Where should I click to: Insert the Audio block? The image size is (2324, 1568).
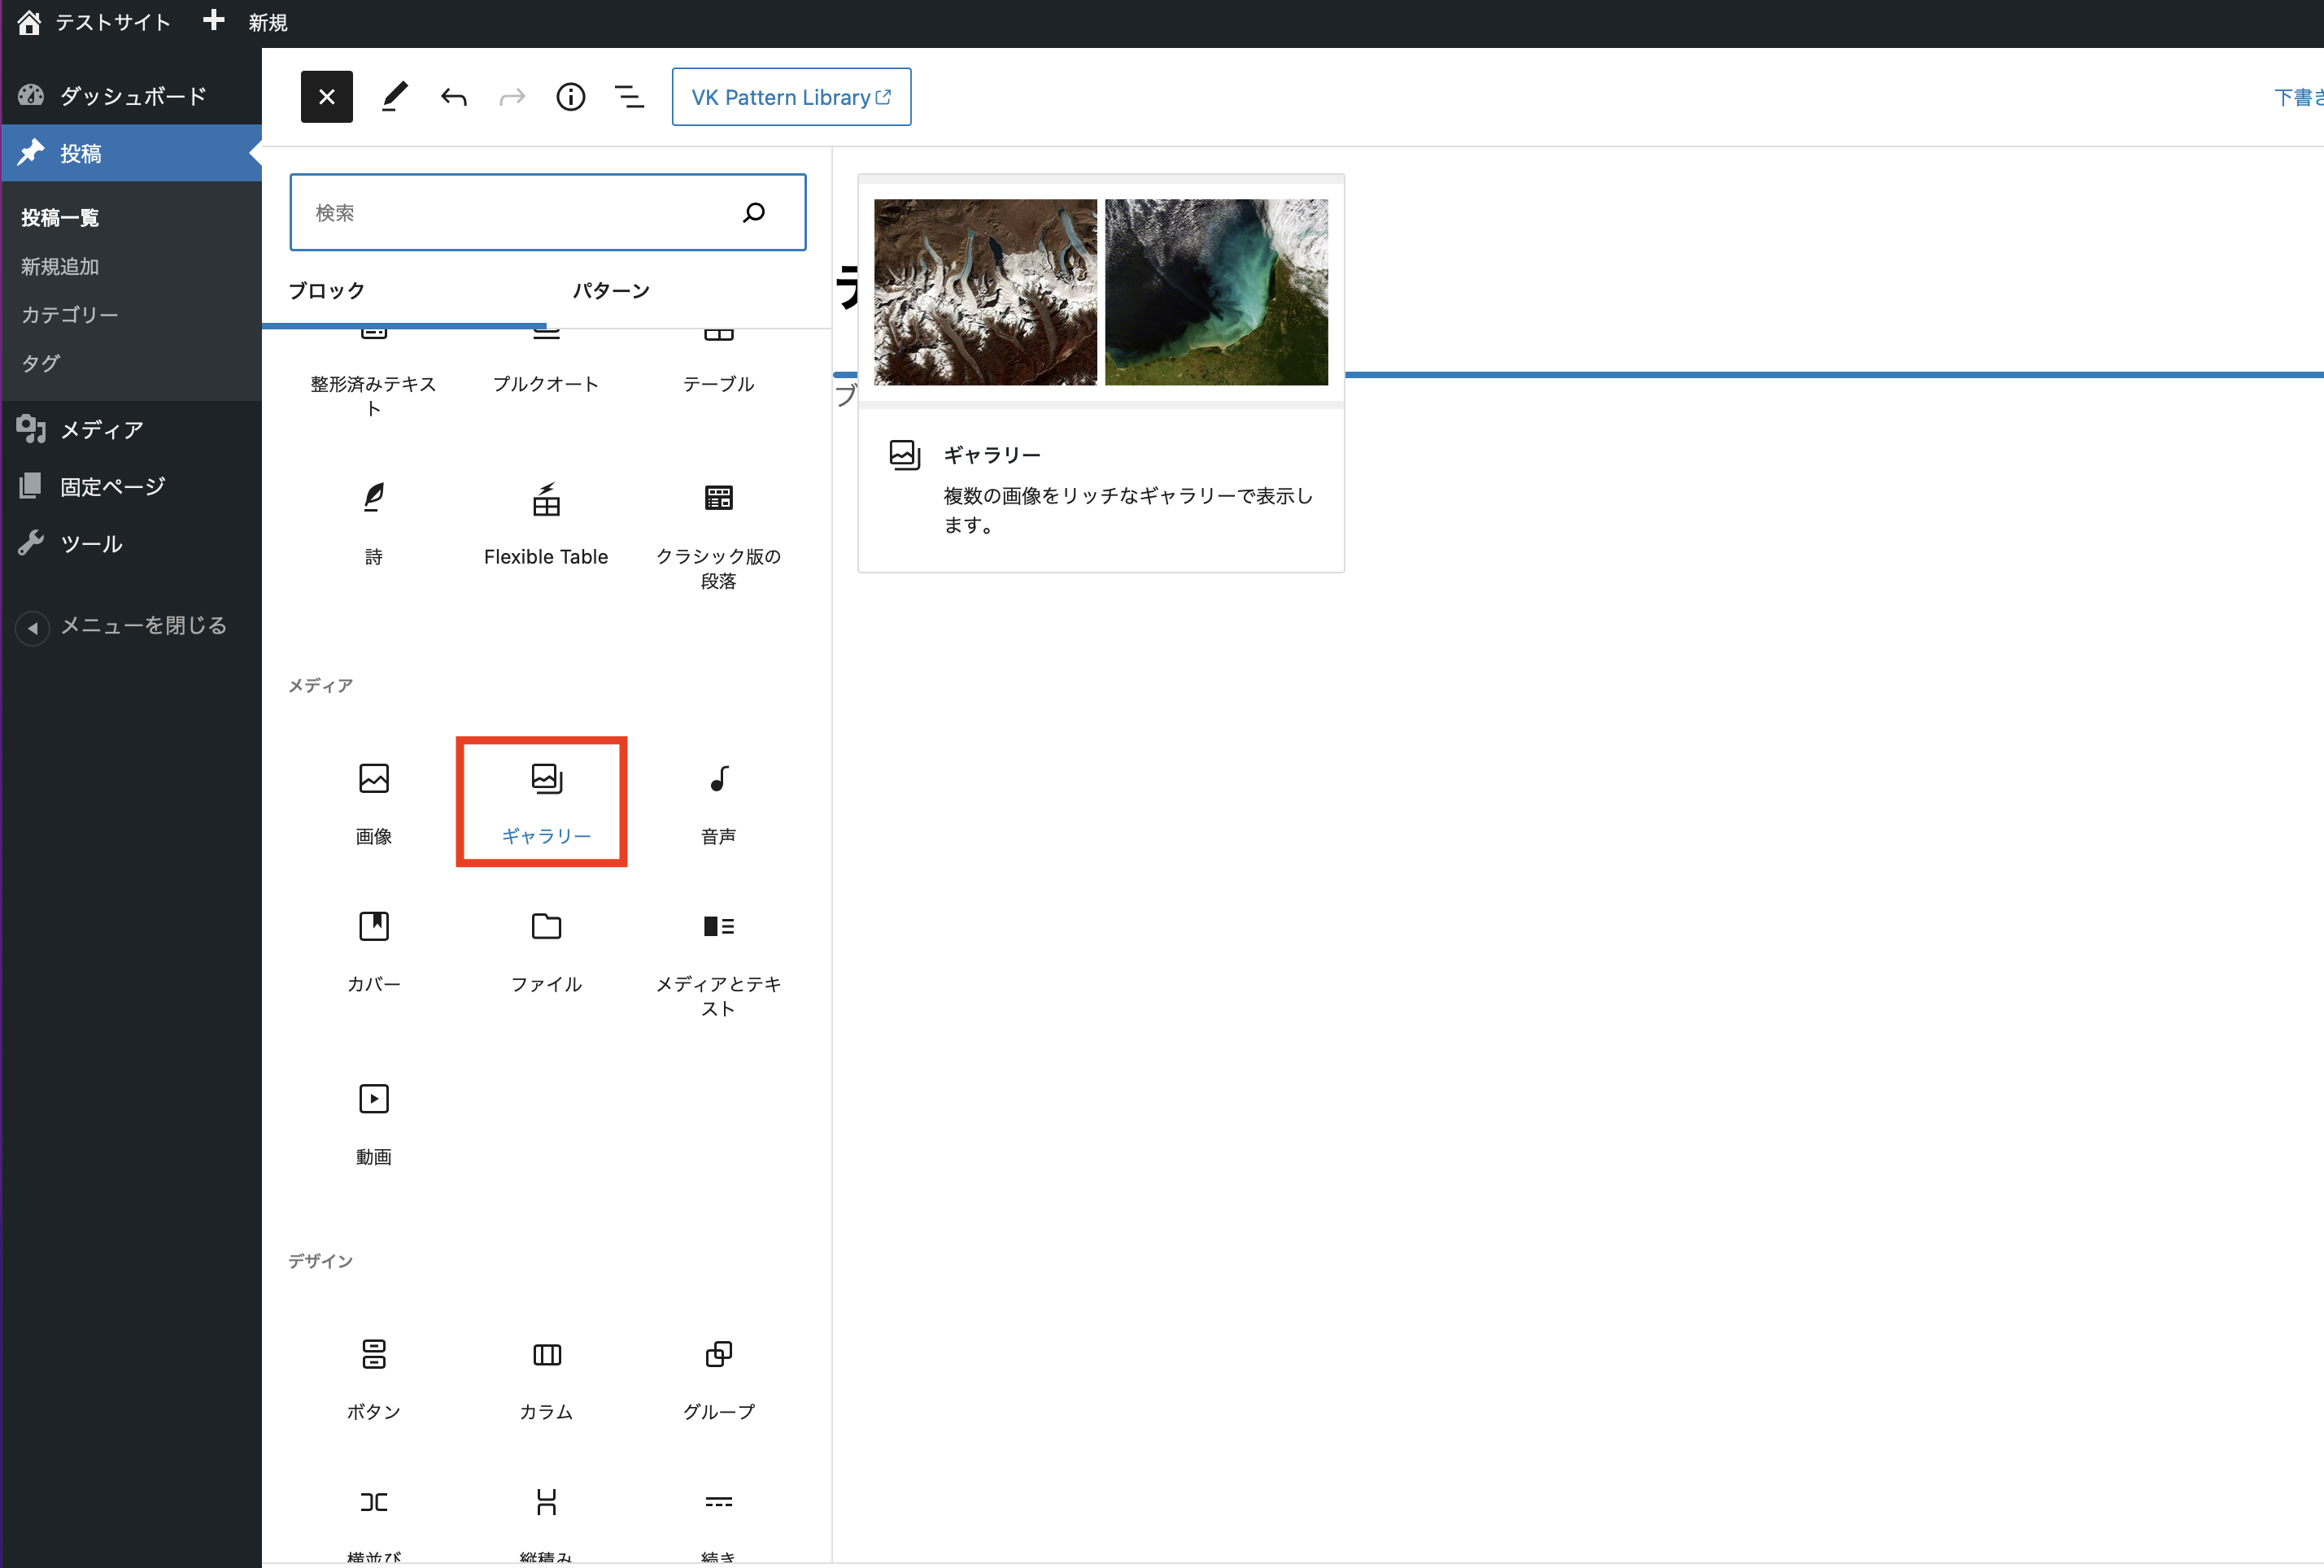pyautogui.click(x=718, y=802)
